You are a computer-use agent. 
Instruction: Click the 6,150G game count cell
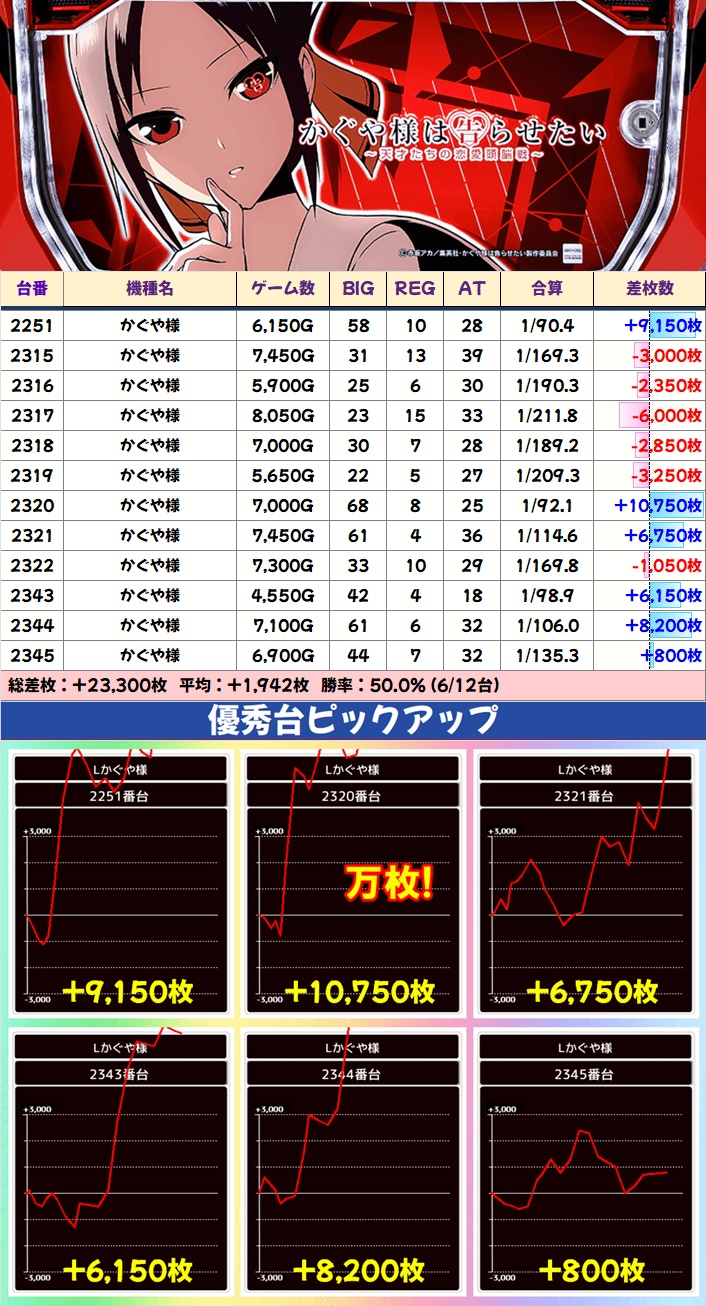[282, 325]
